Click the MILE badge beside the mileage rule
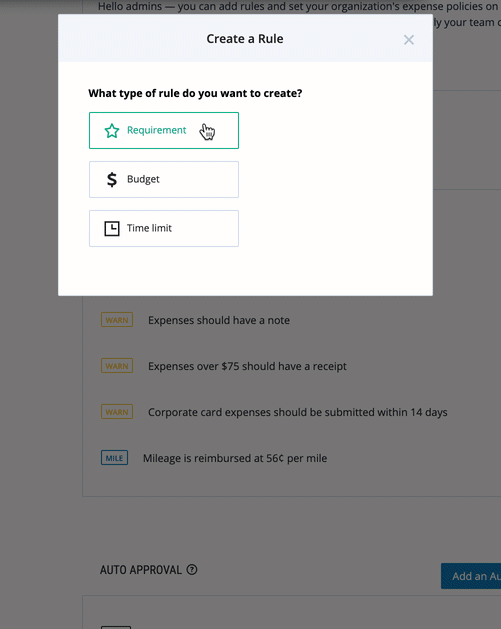Viewport: 501px width, 629px height. 114,458
